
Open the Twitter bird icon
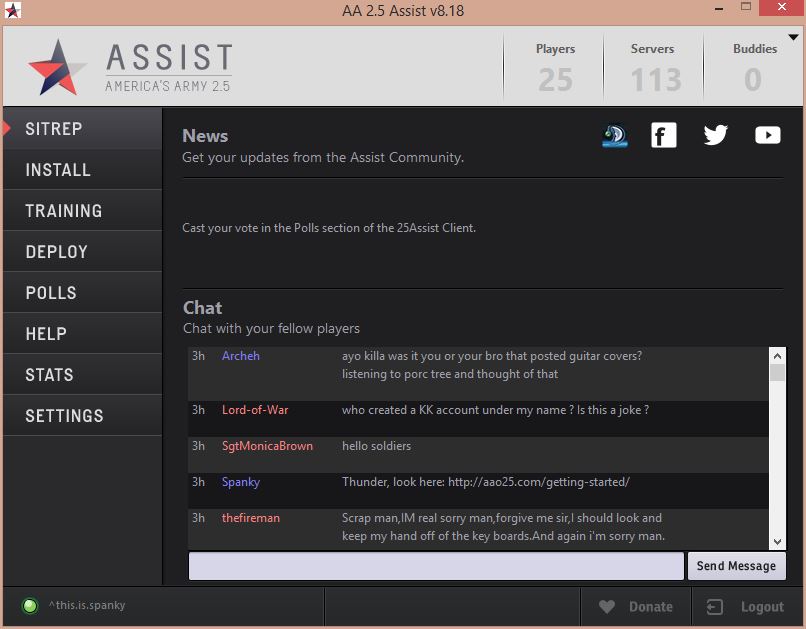click(716, 135)
